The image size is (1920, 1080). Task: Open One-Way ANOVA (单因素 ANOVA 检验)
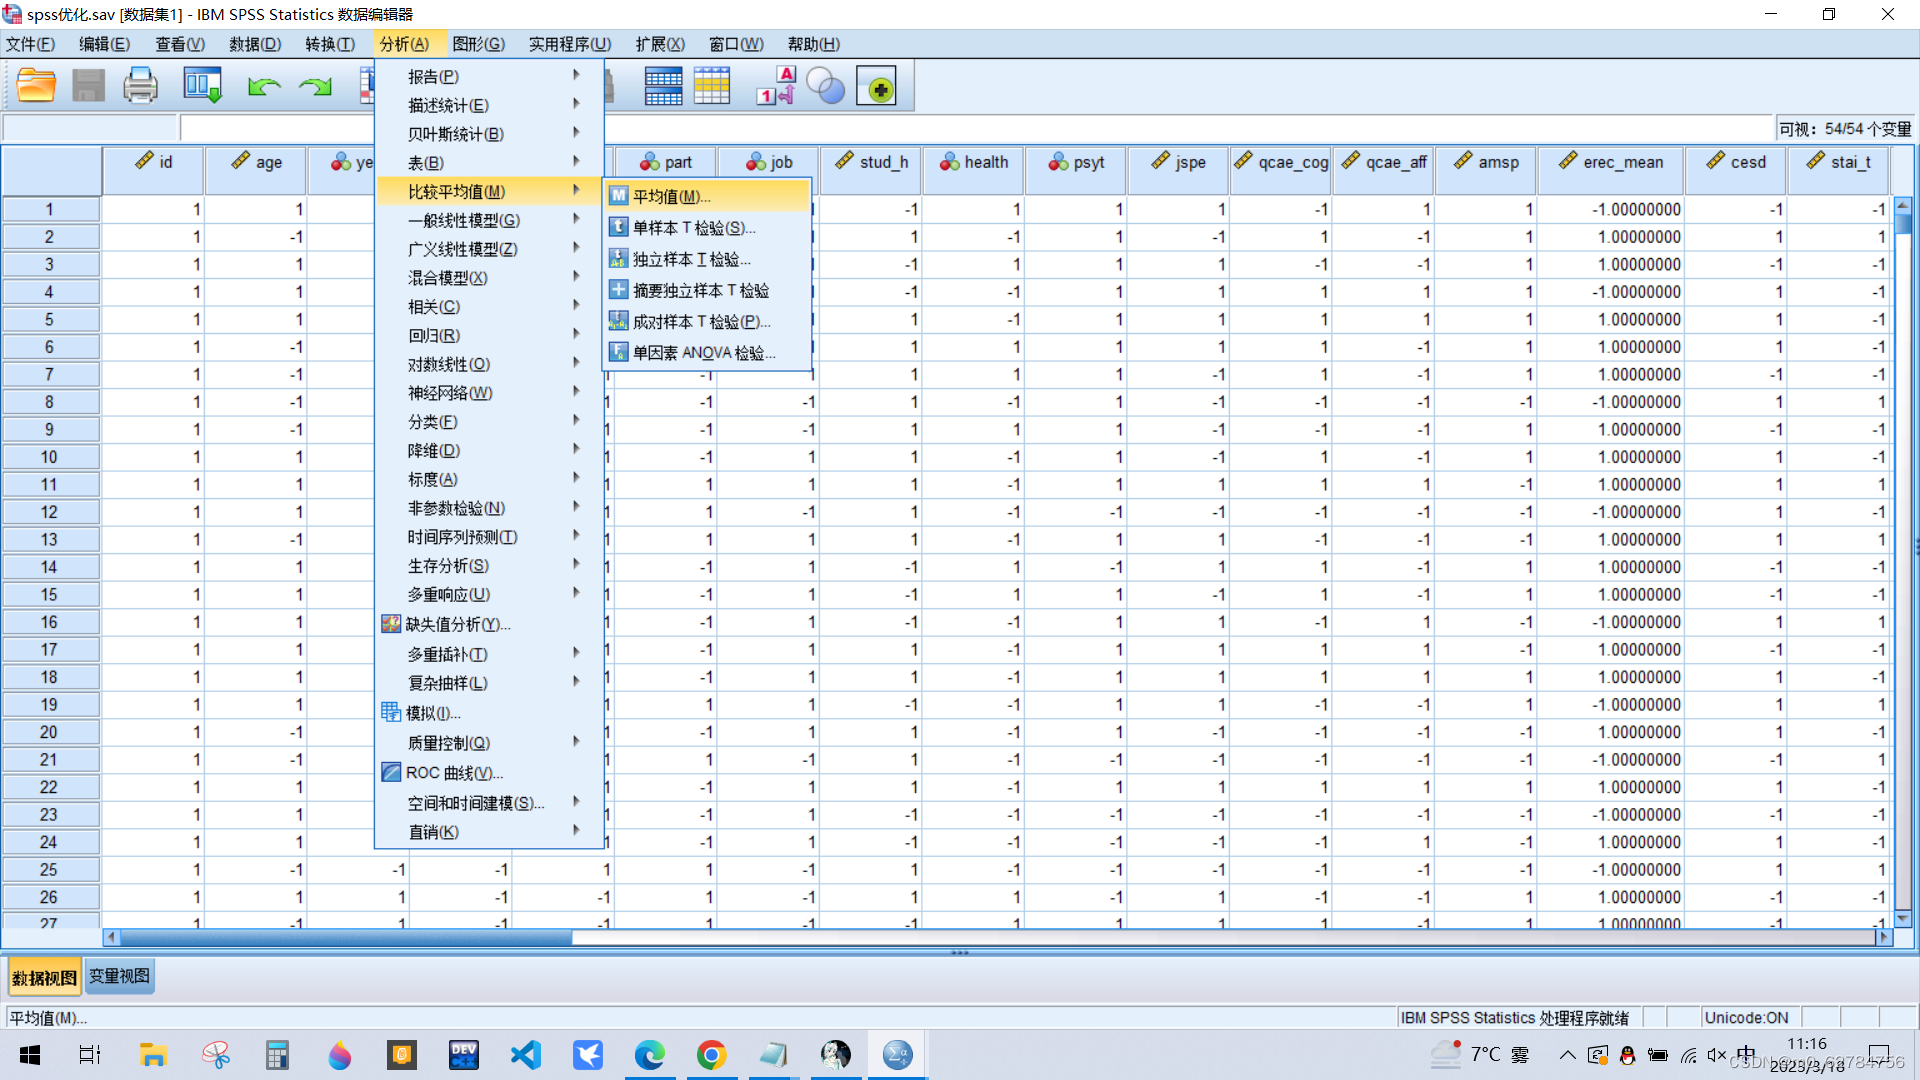click(x=703, y=353)
